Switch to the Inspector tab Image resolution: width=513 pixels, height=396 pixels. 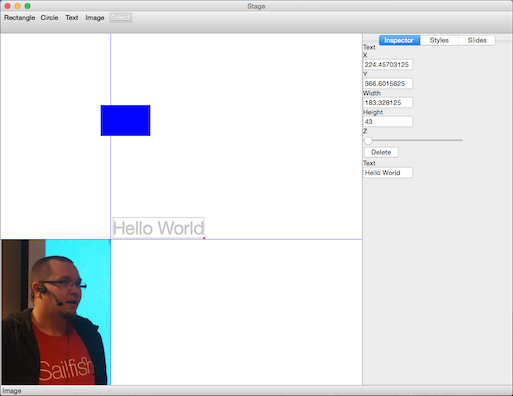pos(399,40)
